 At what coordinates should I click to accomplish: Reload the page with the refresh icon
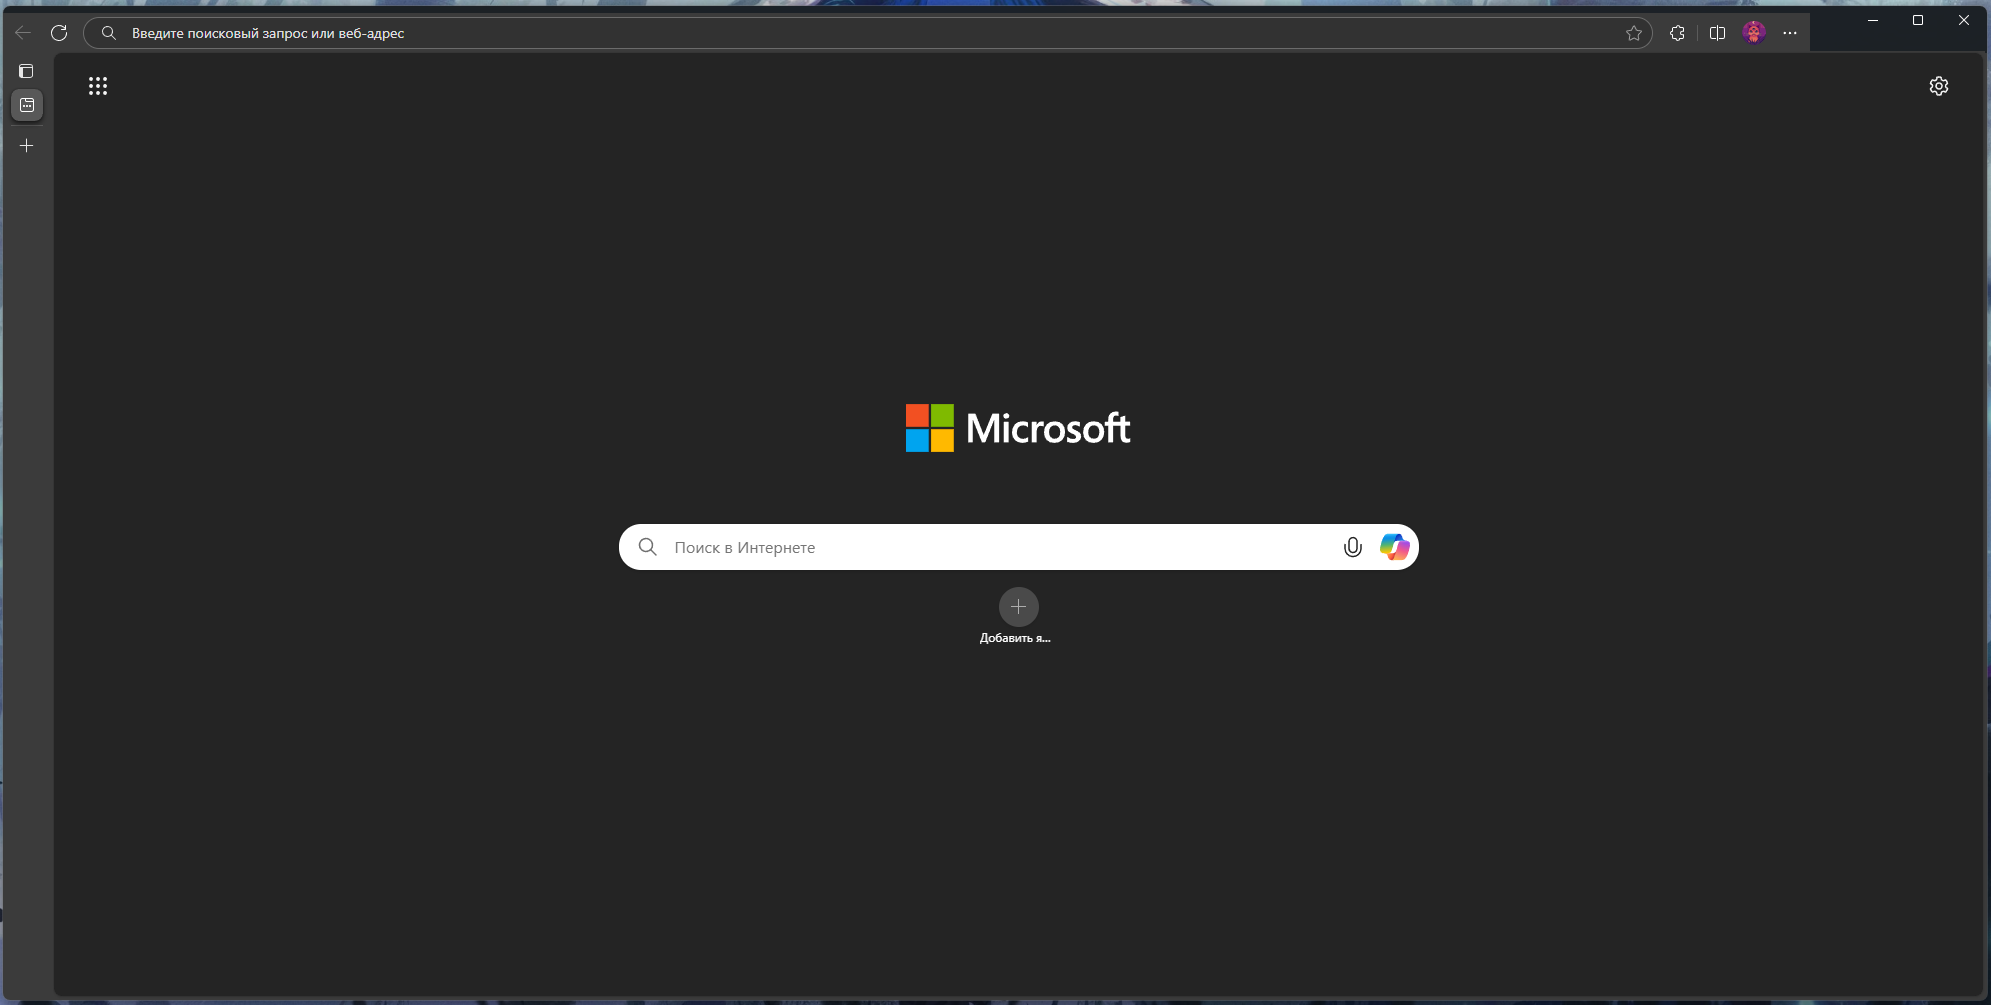[x=59, y=33]
